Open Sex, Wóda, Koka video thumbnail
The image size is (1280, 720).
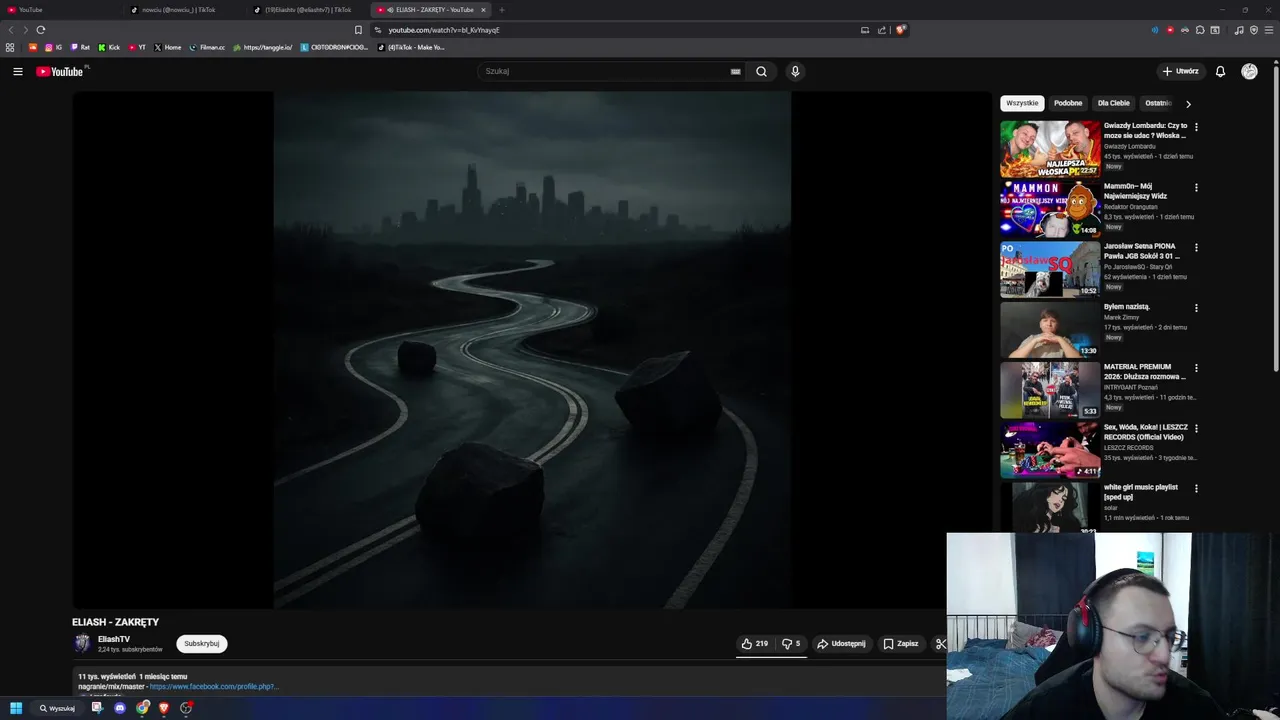[1050, 450]
